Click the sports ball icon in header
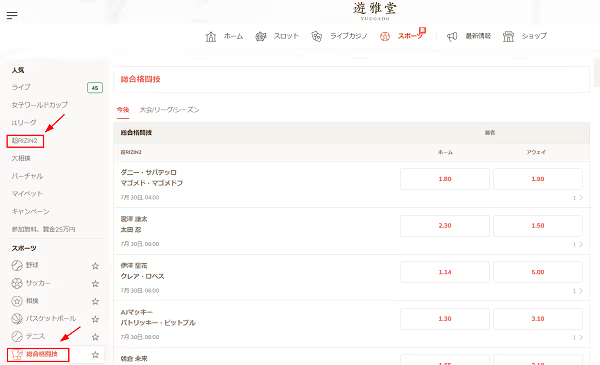This screenshot has height=365, width=600. [385, 36]
